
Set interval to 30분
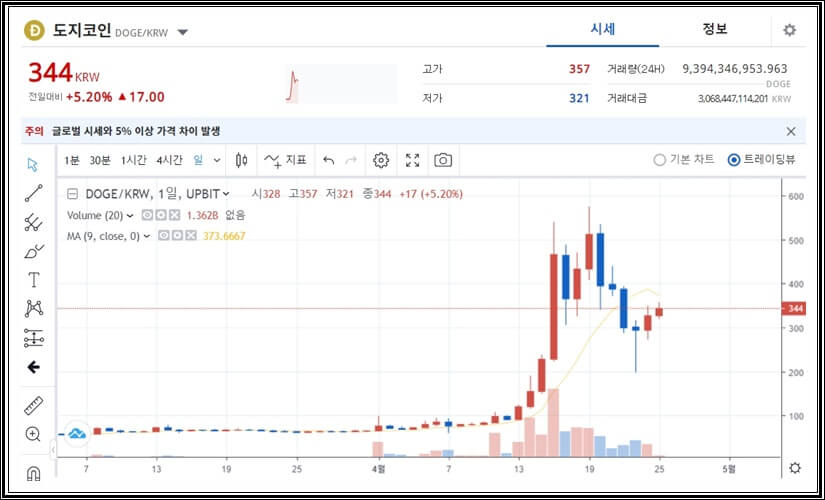tap(100, 160)
